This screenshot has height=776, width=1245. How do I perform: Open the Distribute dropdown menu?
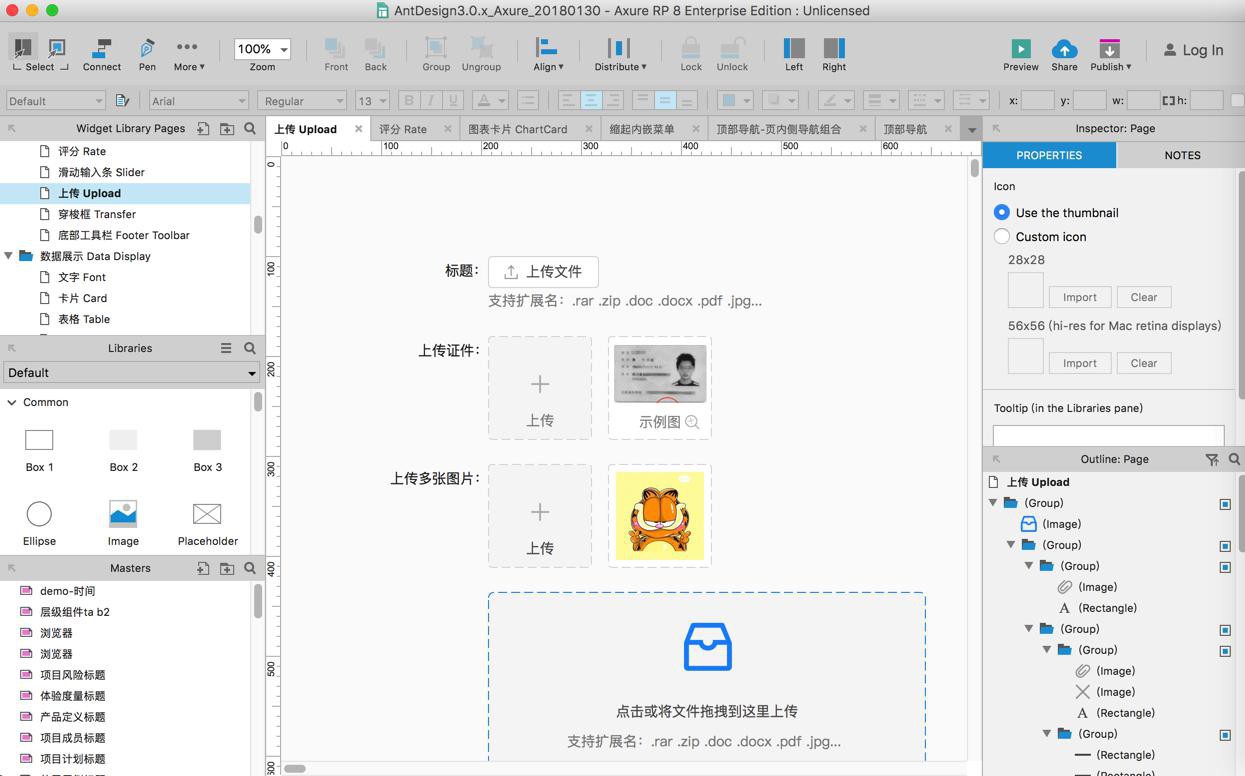pyautogui.click(x=620, y=54)
